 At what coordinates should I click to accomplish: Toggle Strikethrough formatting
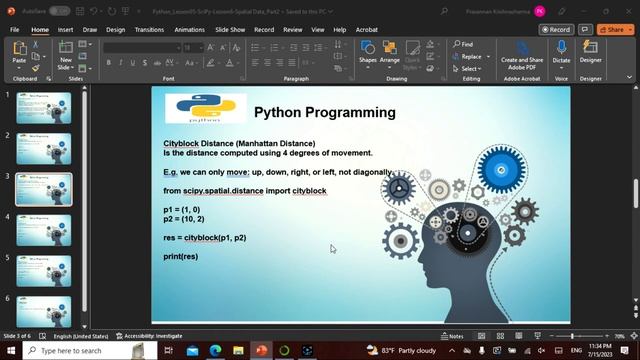157,63
